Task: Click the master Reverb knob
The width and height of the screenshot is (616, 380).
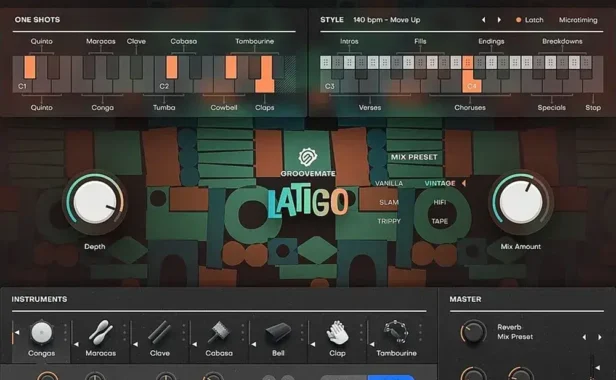Action: [473, 332]
